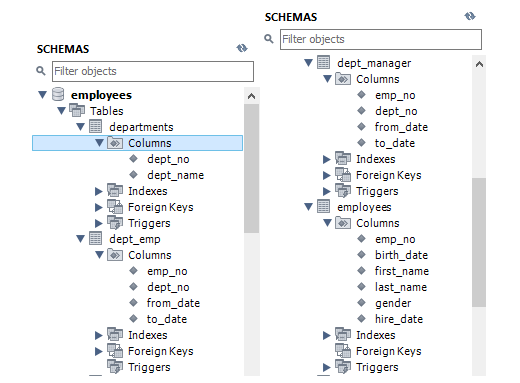
Task: Click the magnifier icon in left panel
Action: click(41, 71)
